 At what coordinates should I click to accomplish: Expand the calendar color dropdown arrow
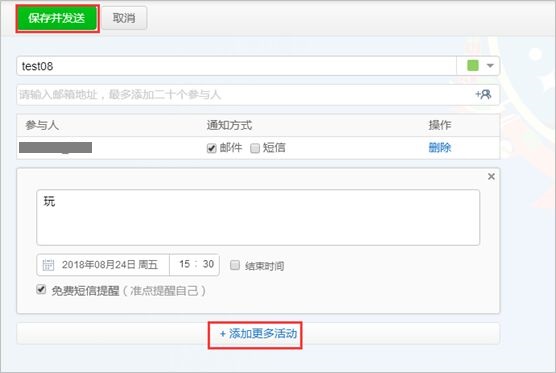point(490,66)
